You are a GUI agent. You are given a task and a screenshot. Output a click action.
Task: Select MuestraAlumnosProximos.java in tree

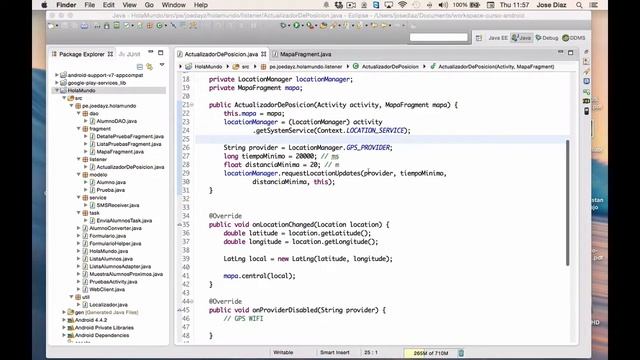[126, 274]
